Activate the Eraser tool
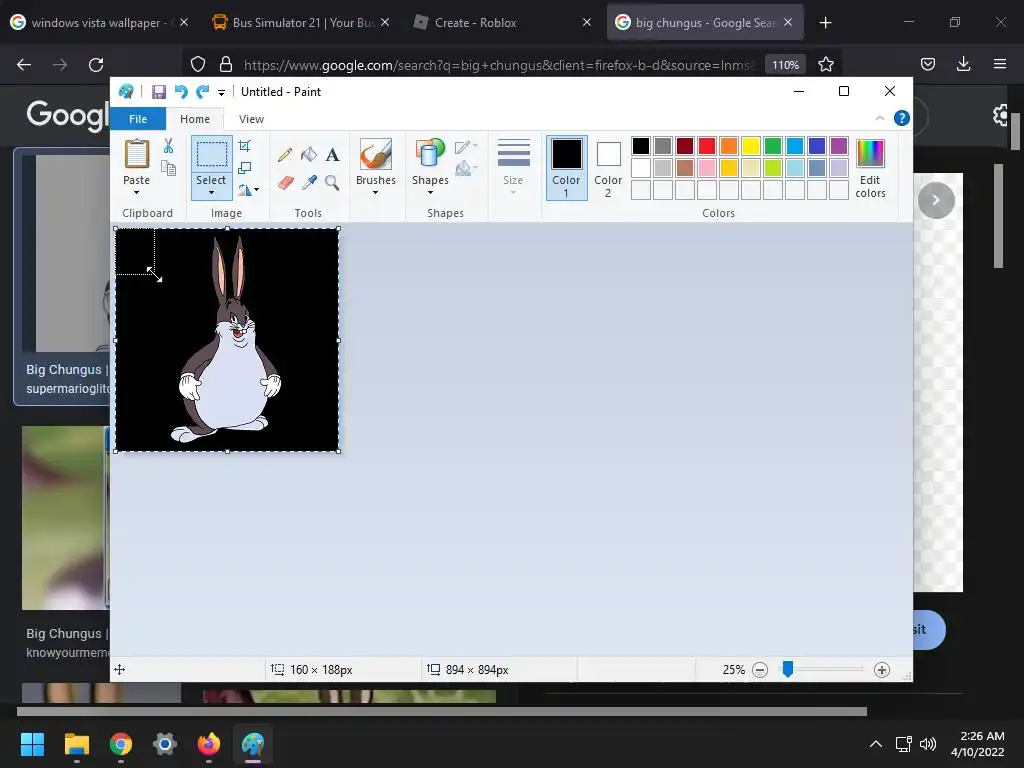The height and width of the screenshot is (768, 1024). coord(285,183)
